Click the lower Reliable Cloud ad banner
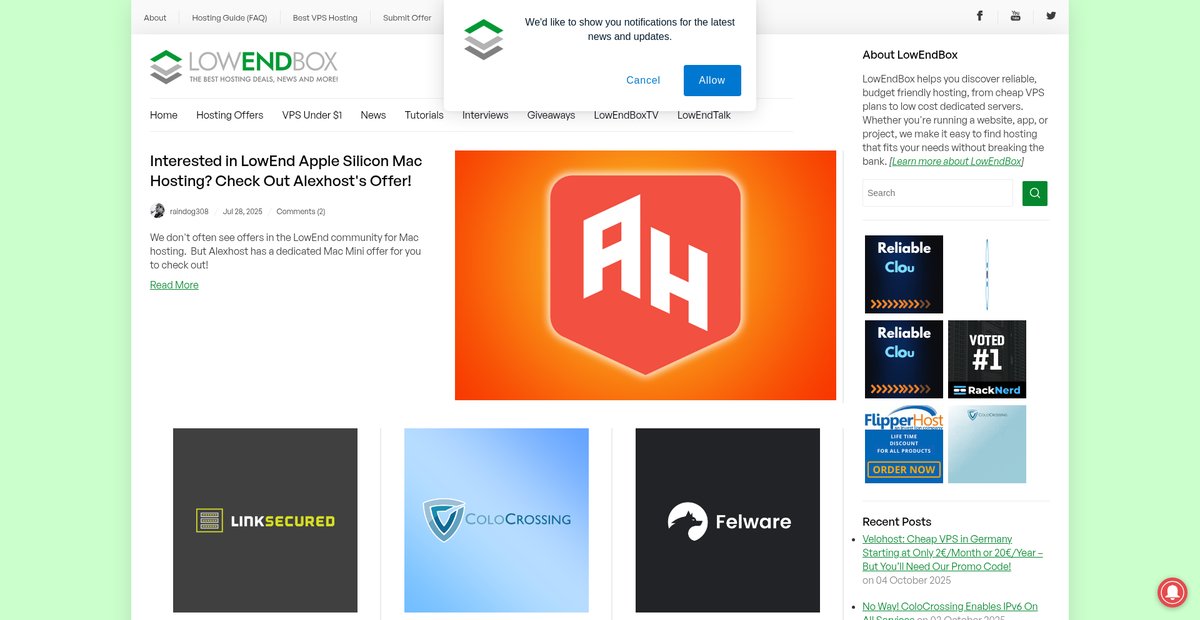 tap(904, 359)
